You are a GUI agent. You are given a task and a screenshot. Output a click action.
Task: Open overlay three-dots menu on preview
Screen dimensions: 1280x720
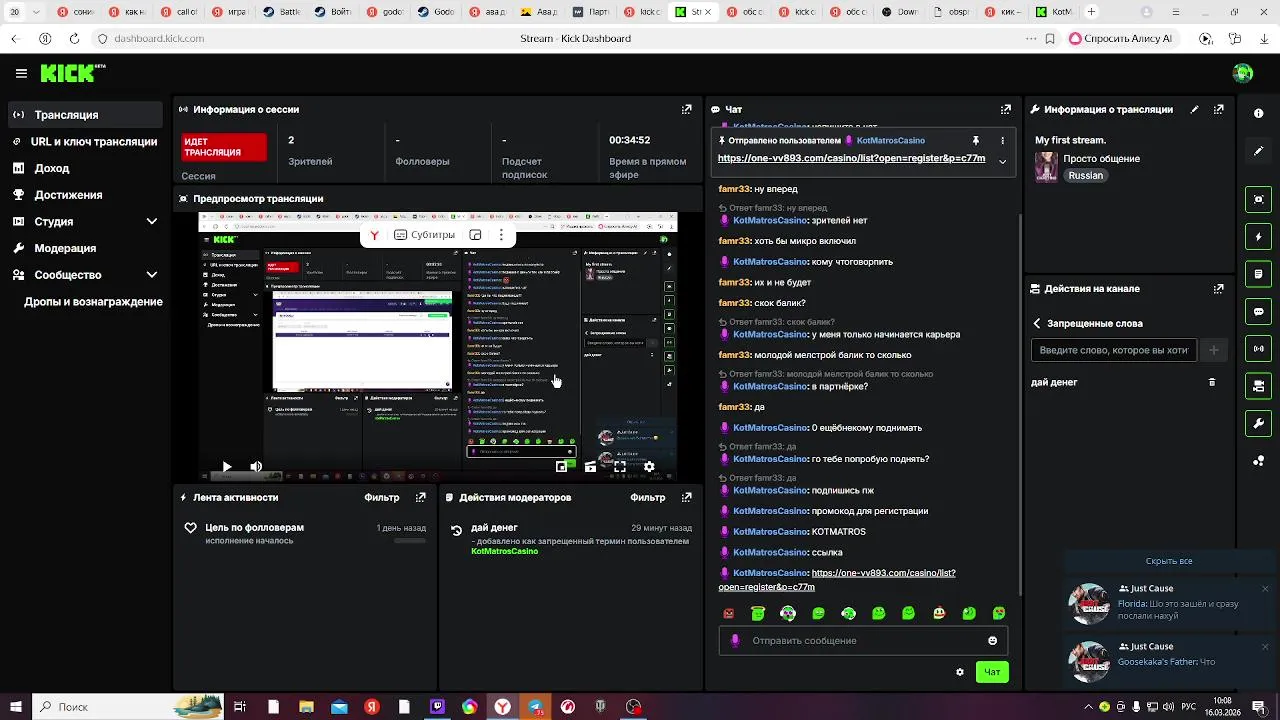coord(503,235)
